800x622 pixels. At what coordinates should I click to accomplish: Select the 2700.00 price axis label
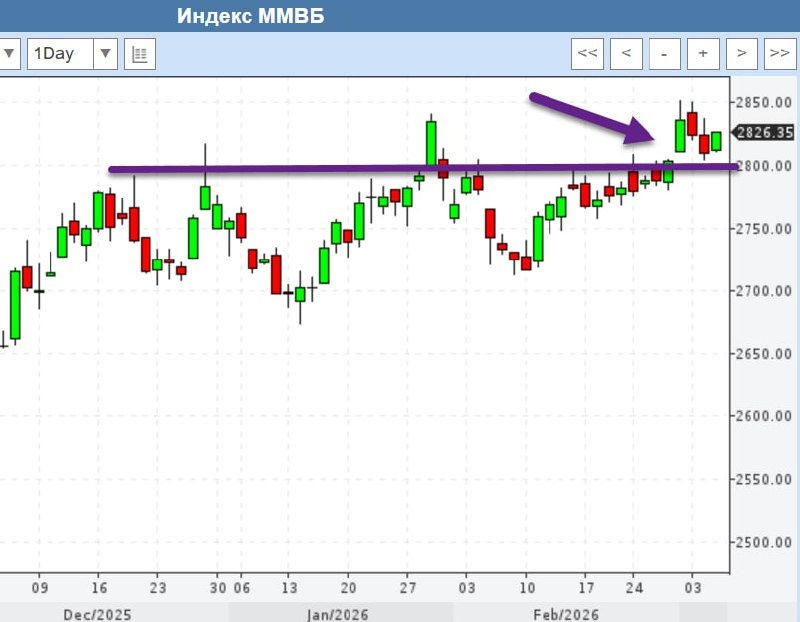click(763, 291)
